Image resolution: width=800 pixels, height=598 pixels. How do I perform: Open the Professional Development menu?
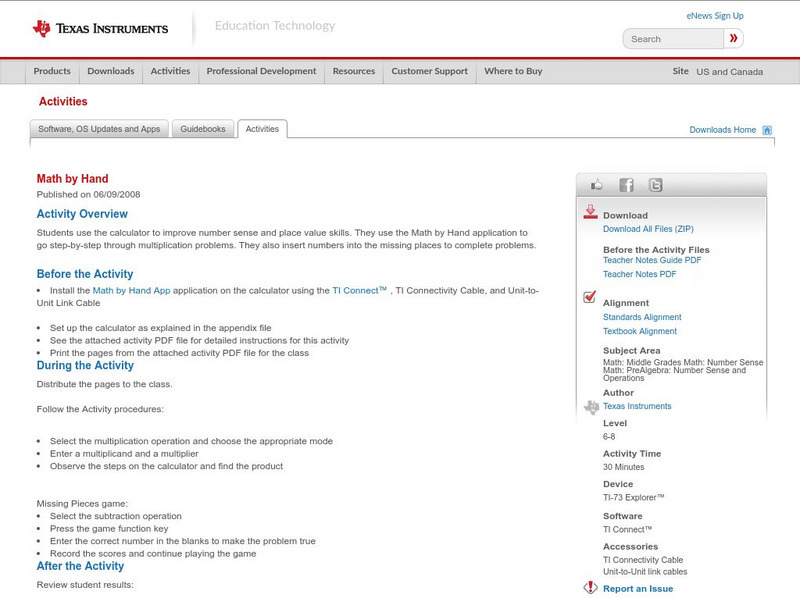click(261, 72)
